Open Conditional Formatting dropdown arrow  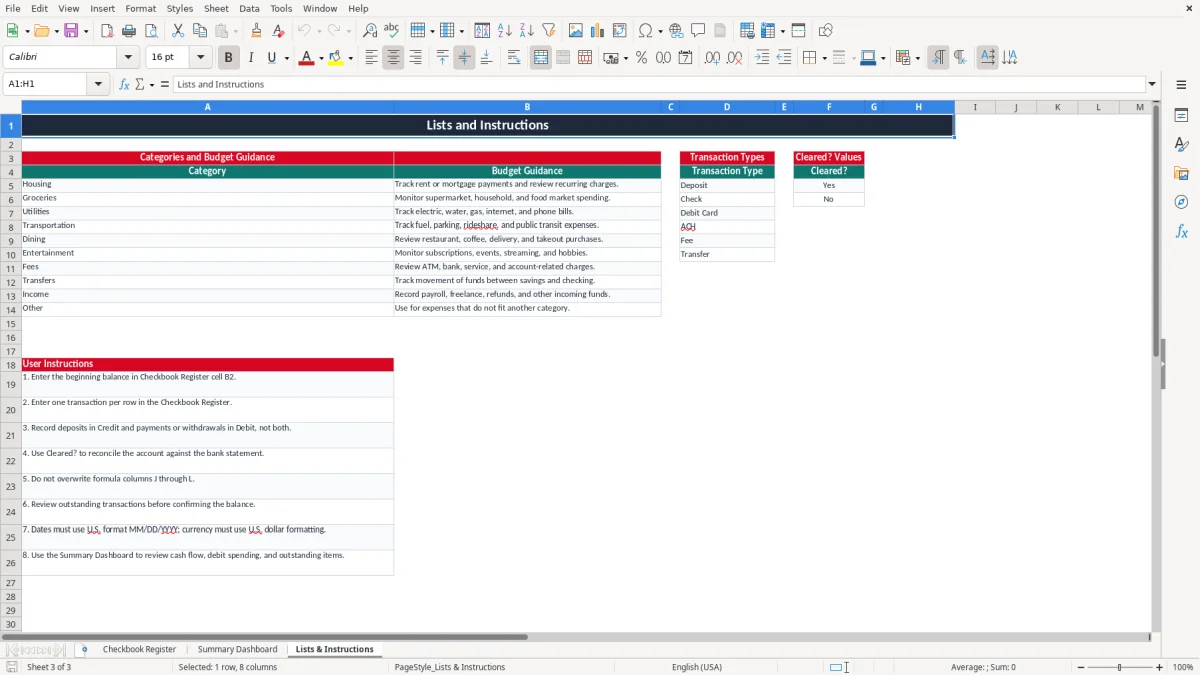(917, 58)
